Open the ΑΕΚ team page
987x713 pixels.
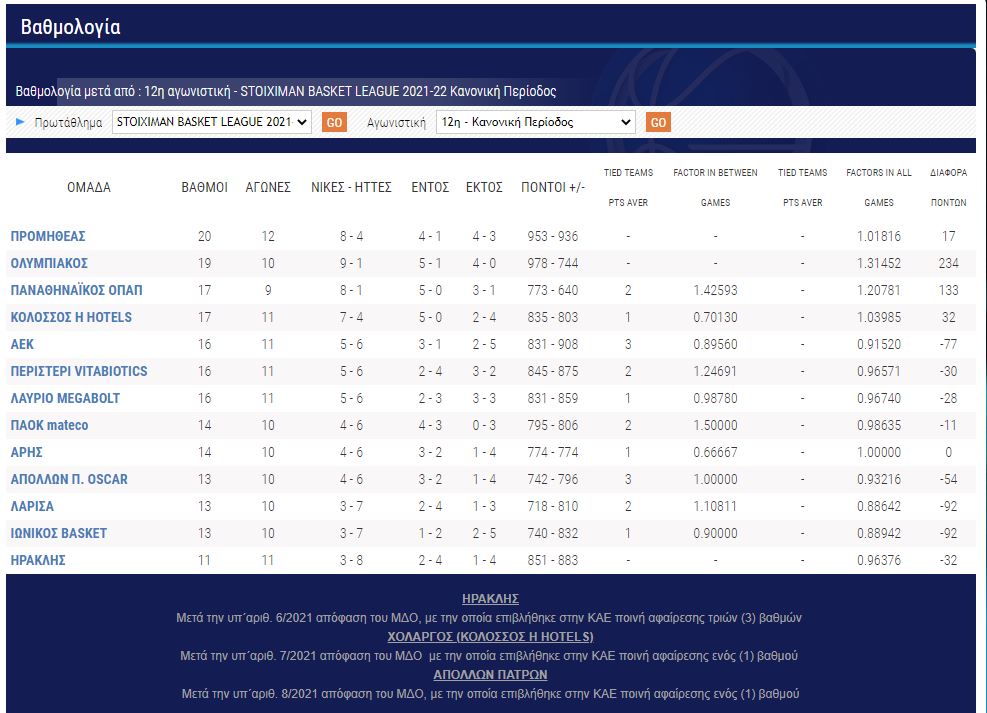pos(22,344)
